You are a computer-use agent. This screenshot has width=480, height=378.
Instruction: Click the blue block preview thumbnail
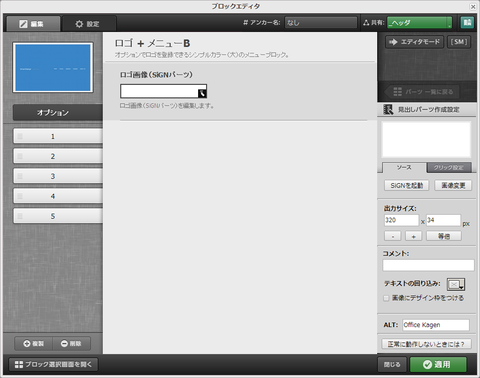53,68
